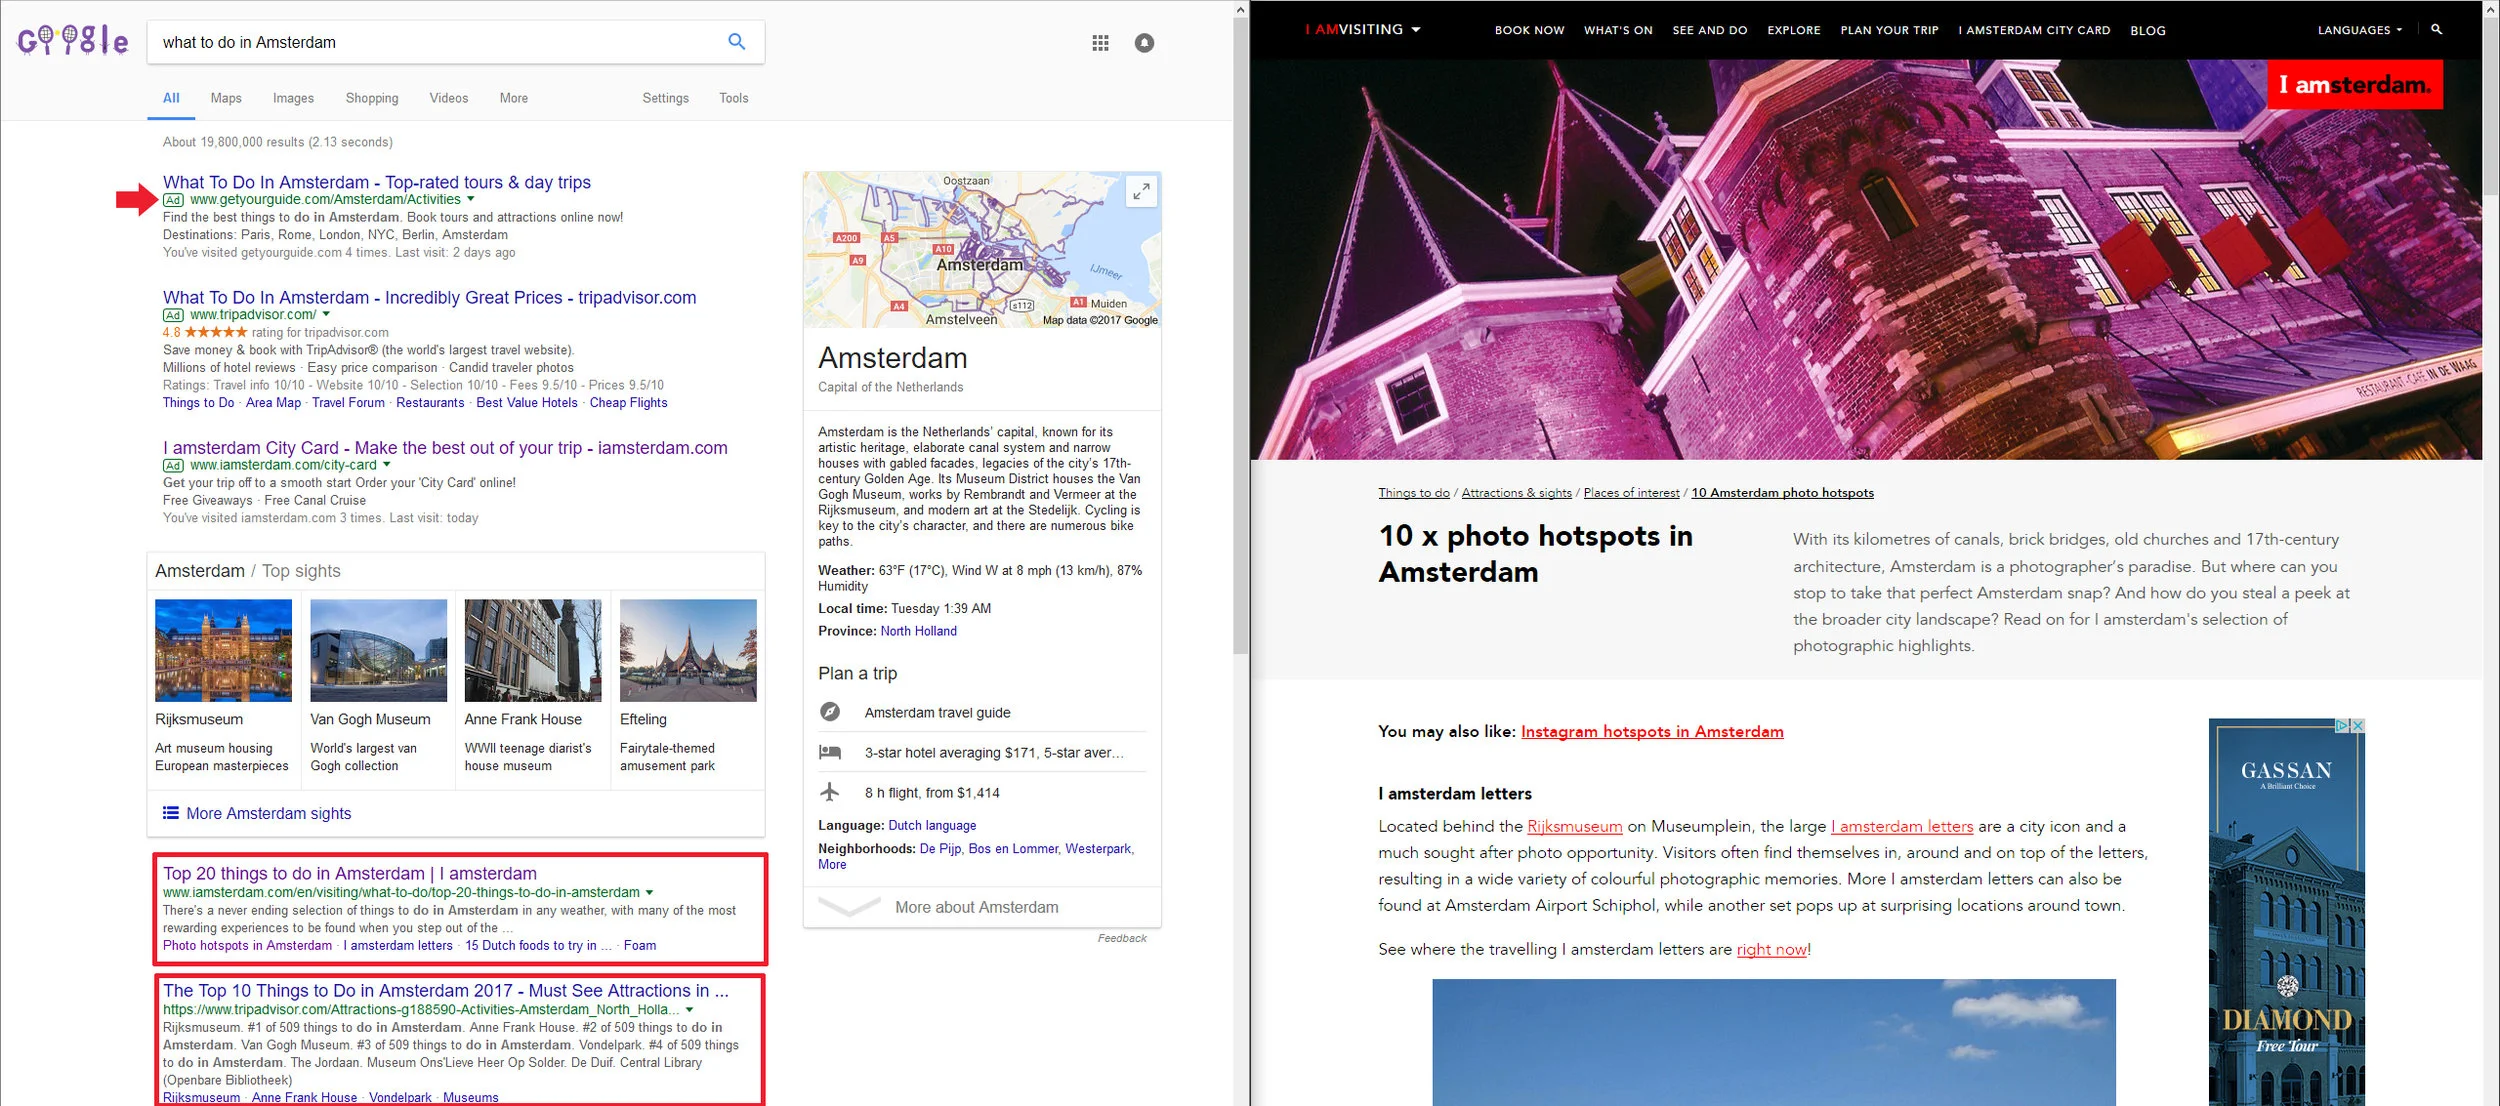This screenshot has width=2500, height=1106.
Task: Open WHAT'S ON in site navigation
Action: [1618, 30]
